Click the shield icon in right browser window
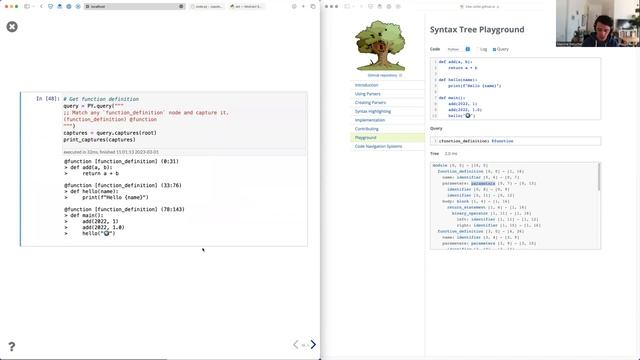This screenshot has height=360, width=640. [371, 7]
